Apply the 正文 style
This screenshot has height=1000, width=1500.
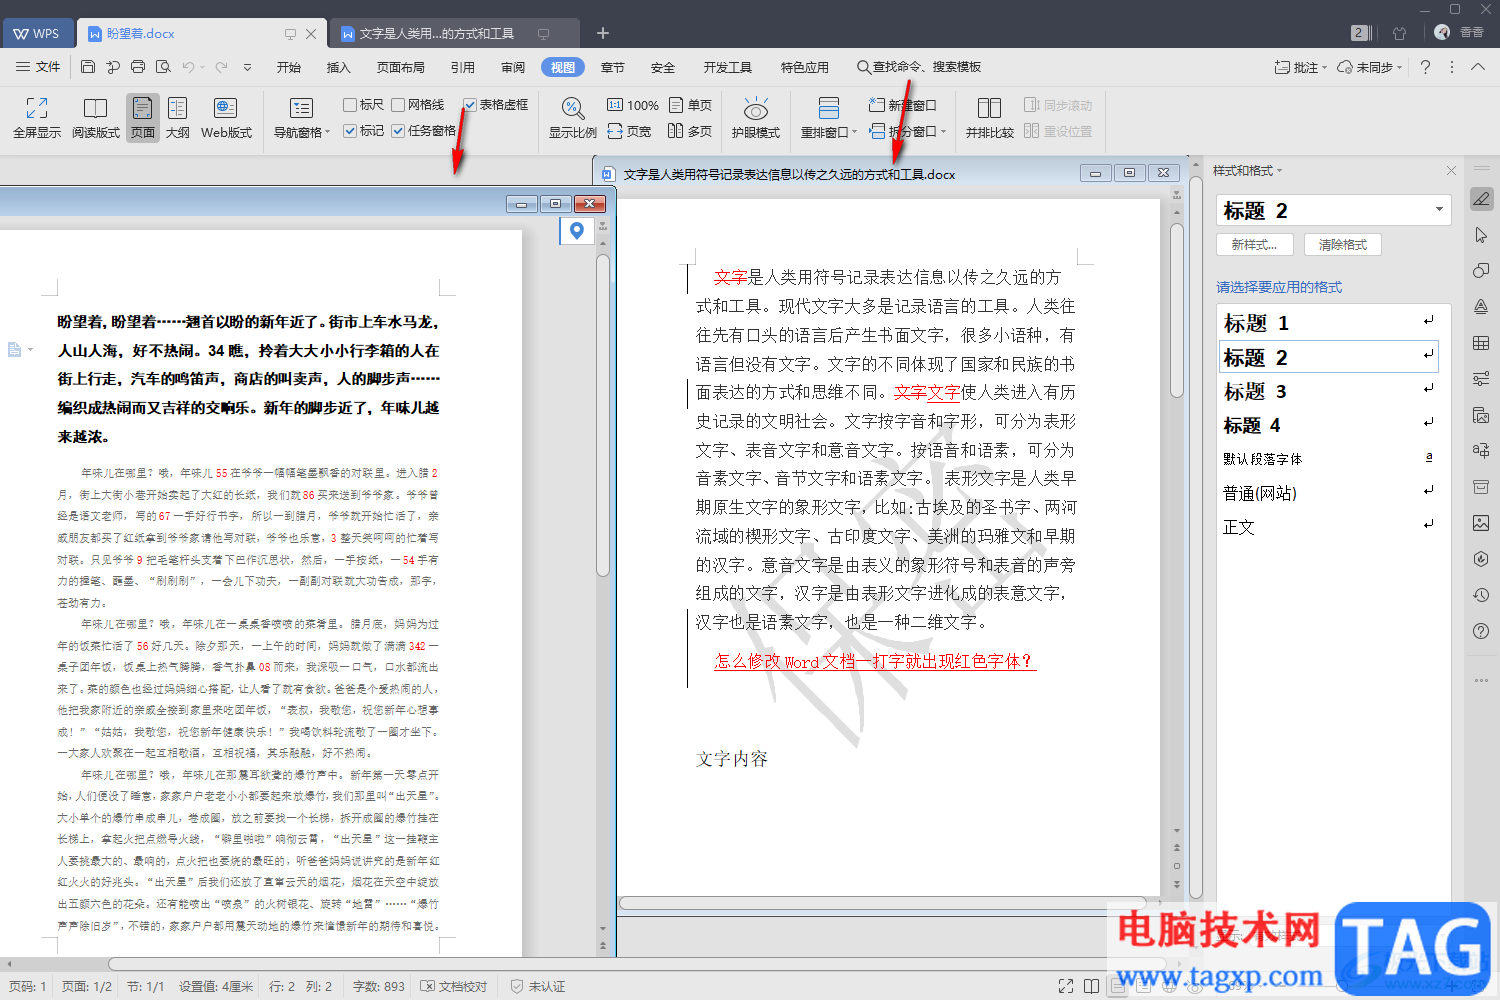(1329, 527)
